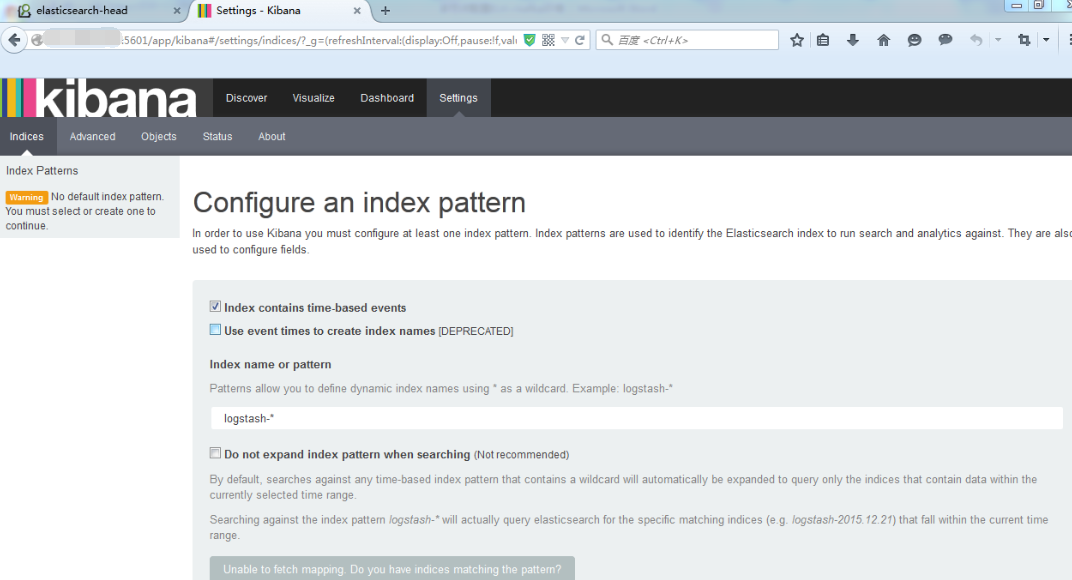Open the bookmarks list icon
Screen dimensions: 1072x580
pyautogui.click(x=823, y=40)
